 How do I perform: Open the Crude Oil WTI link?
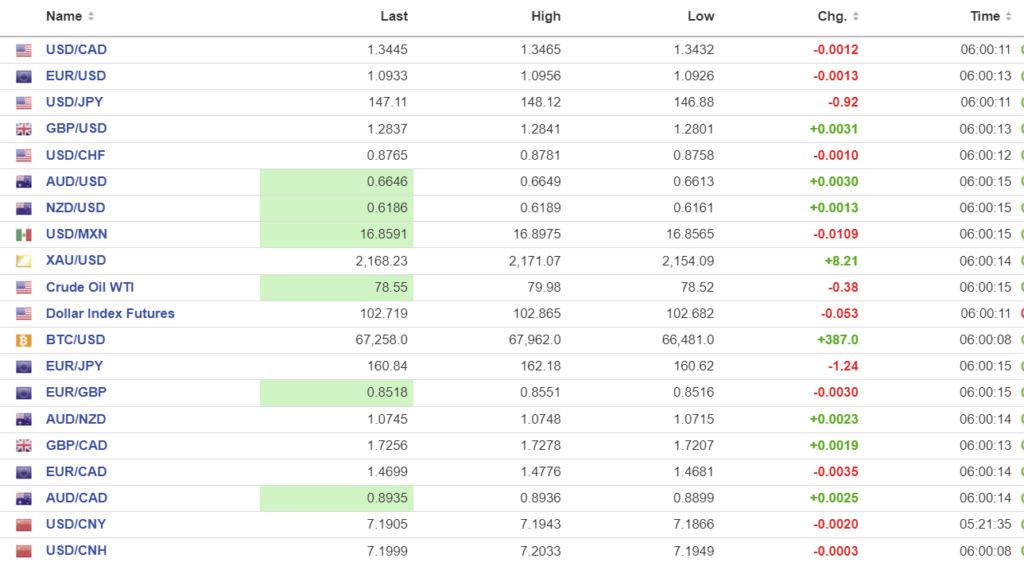tap(90, 287)
